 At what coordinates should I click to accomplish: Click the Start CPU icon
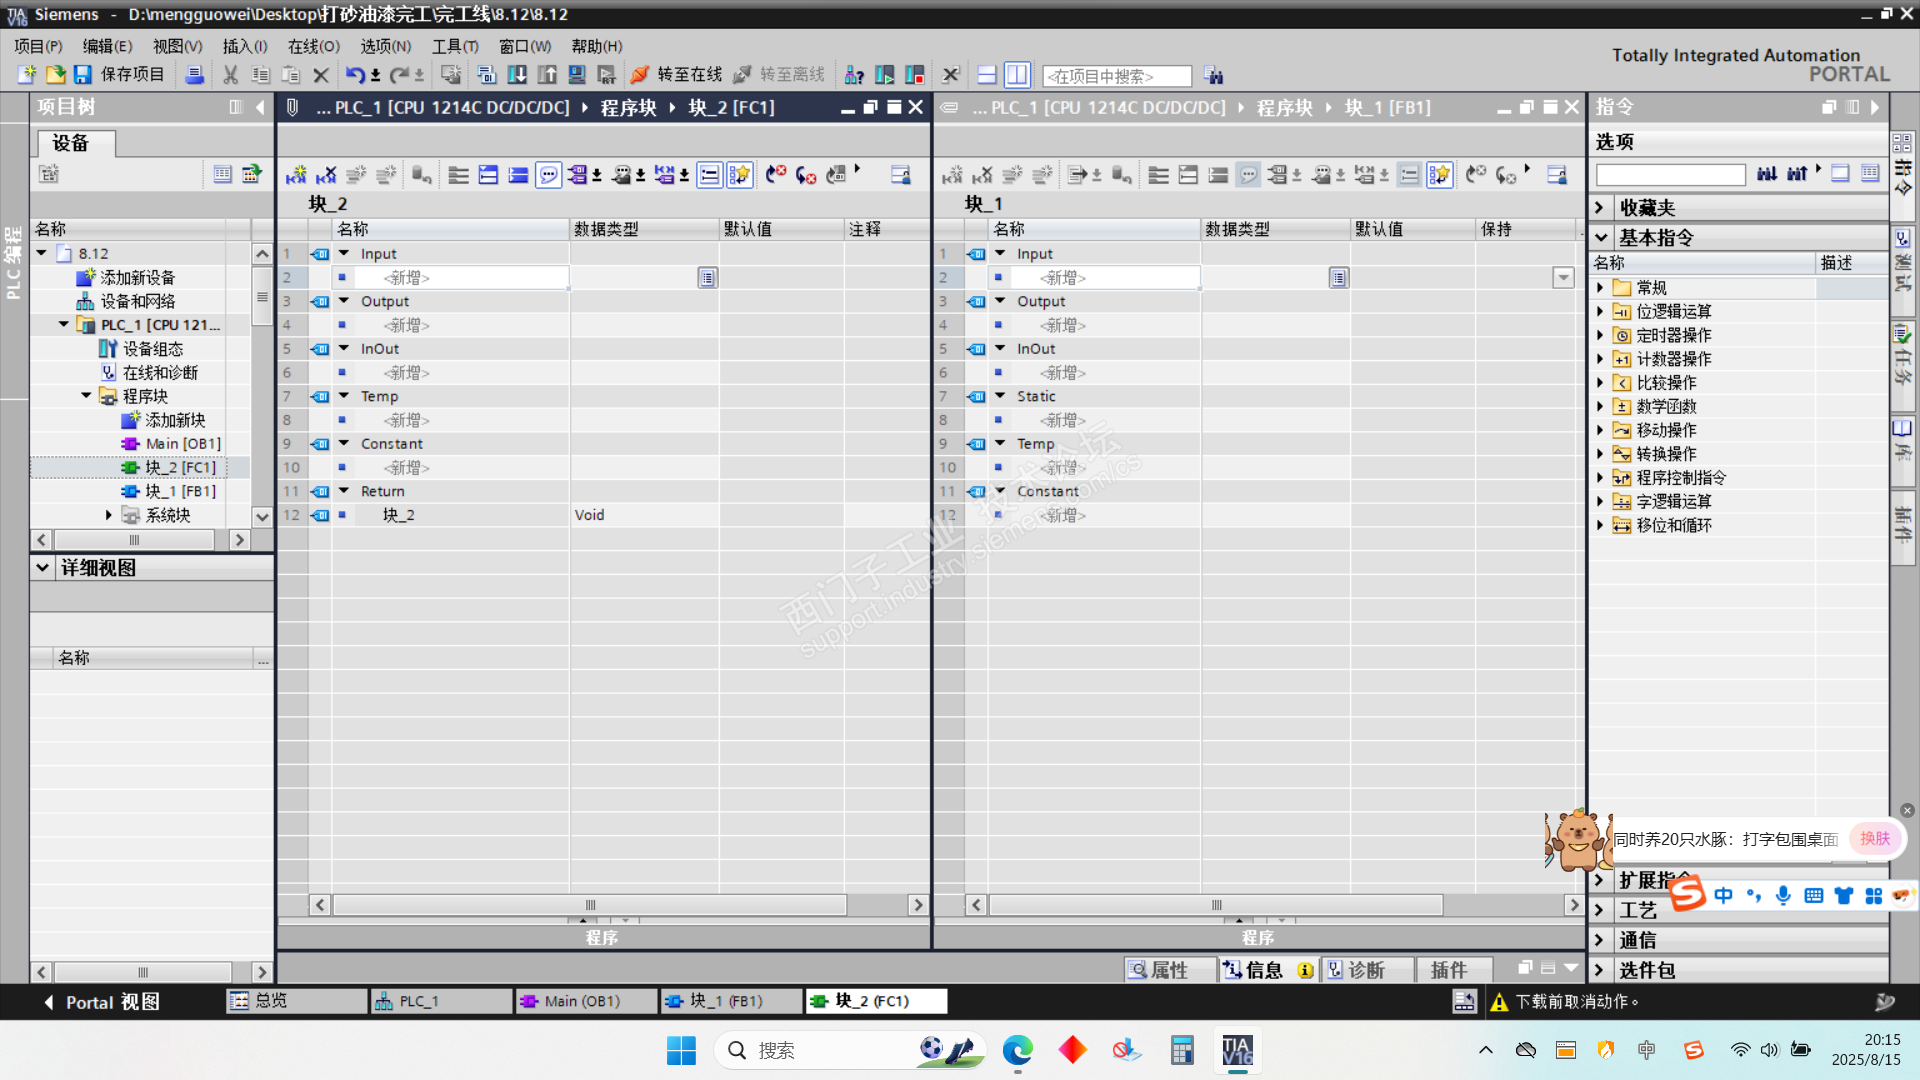(x=885, y=75)
